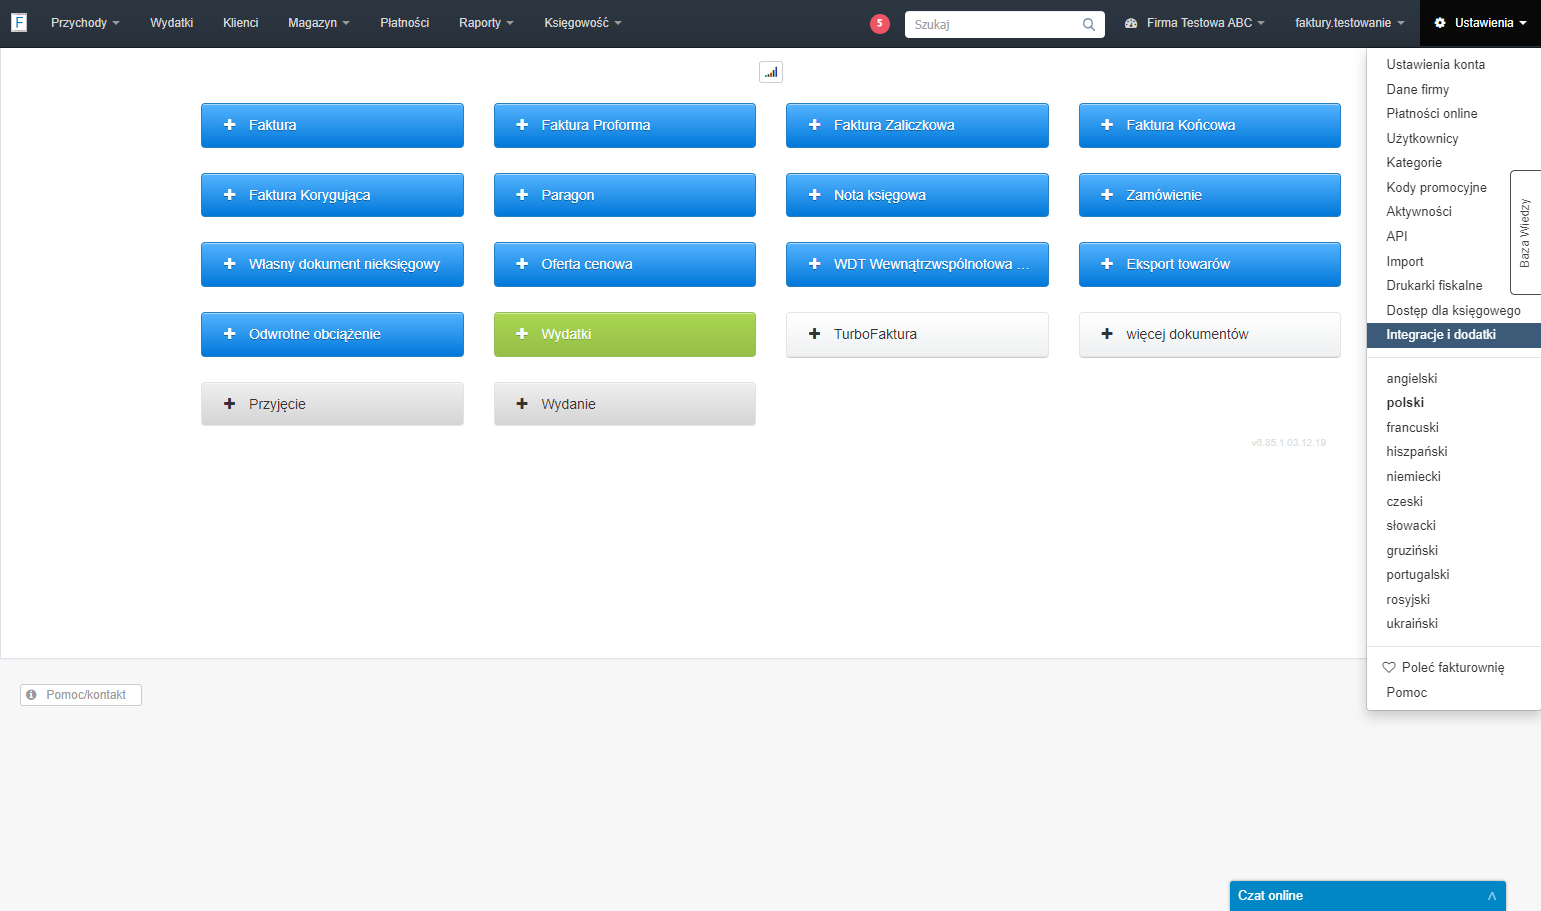Screen dimensions: 1541x911
Task: Click the plus icon on TurboFaktura button
Action: click(x=814, y=334)
